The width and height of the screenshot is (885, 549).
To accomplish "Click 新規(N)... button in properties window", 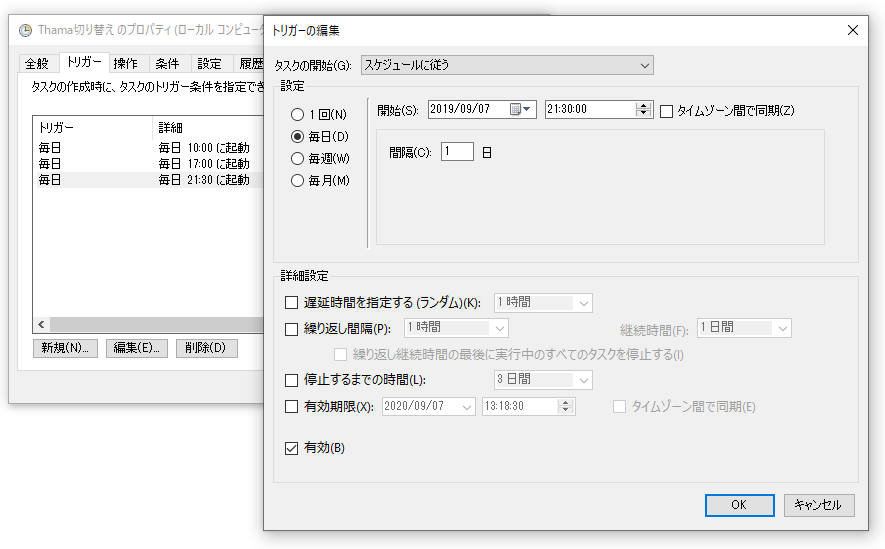I will point(65,348).
